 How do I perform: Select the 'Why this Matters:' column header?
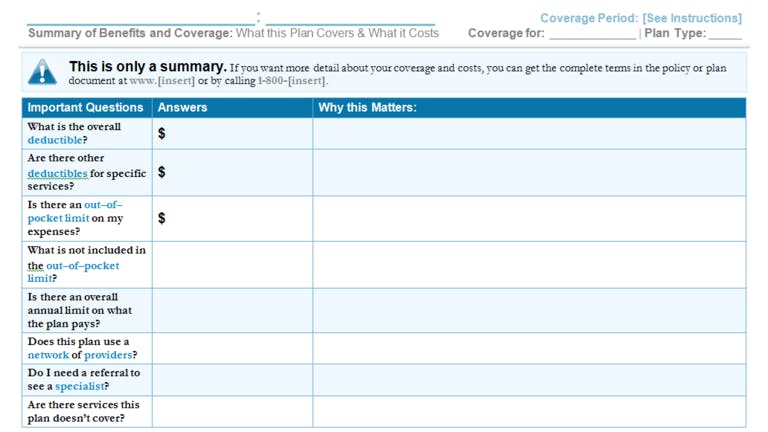point(367,108)
